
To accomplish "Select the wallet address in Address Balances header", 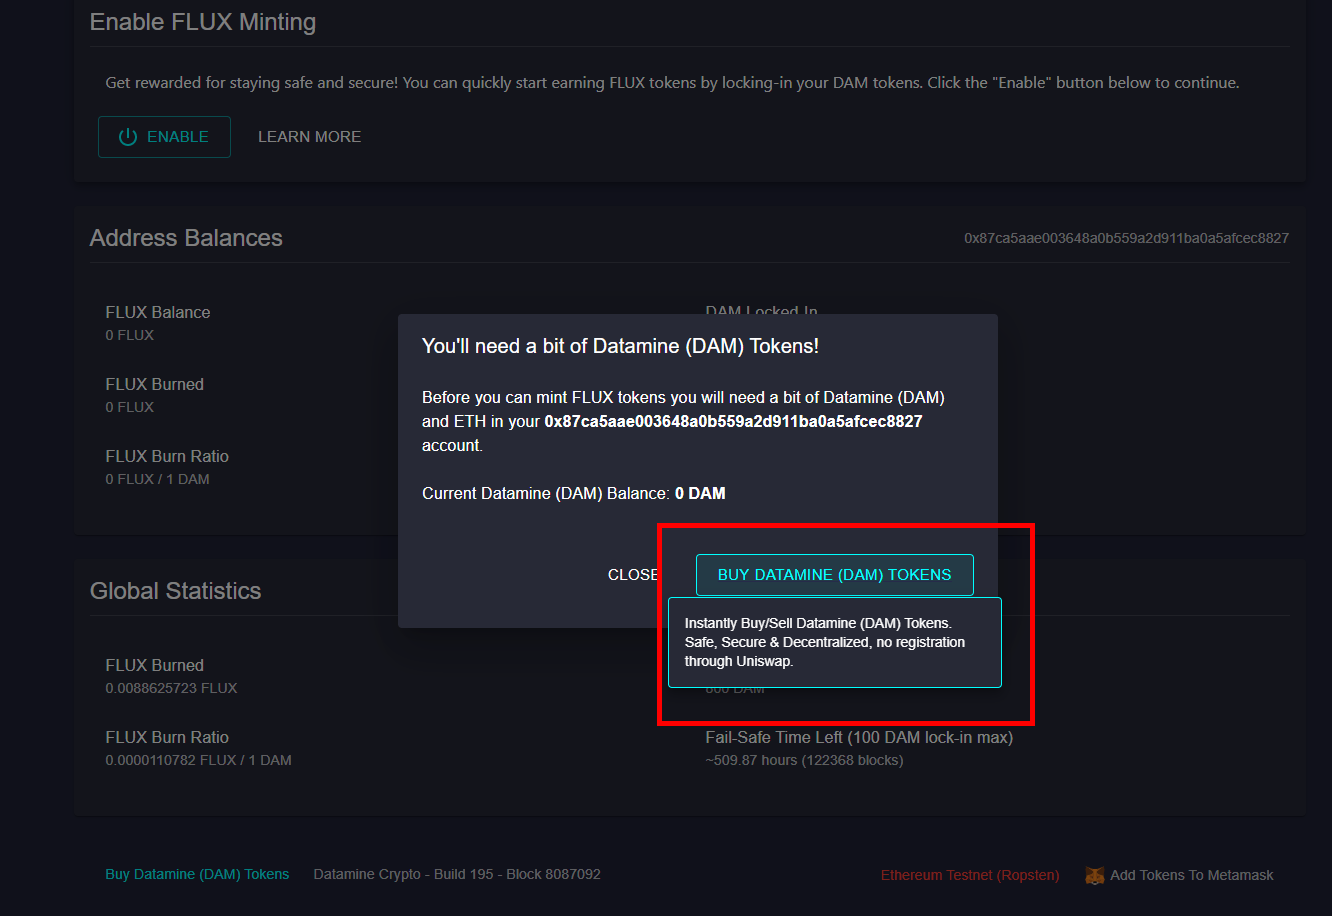I will 1126,238.
